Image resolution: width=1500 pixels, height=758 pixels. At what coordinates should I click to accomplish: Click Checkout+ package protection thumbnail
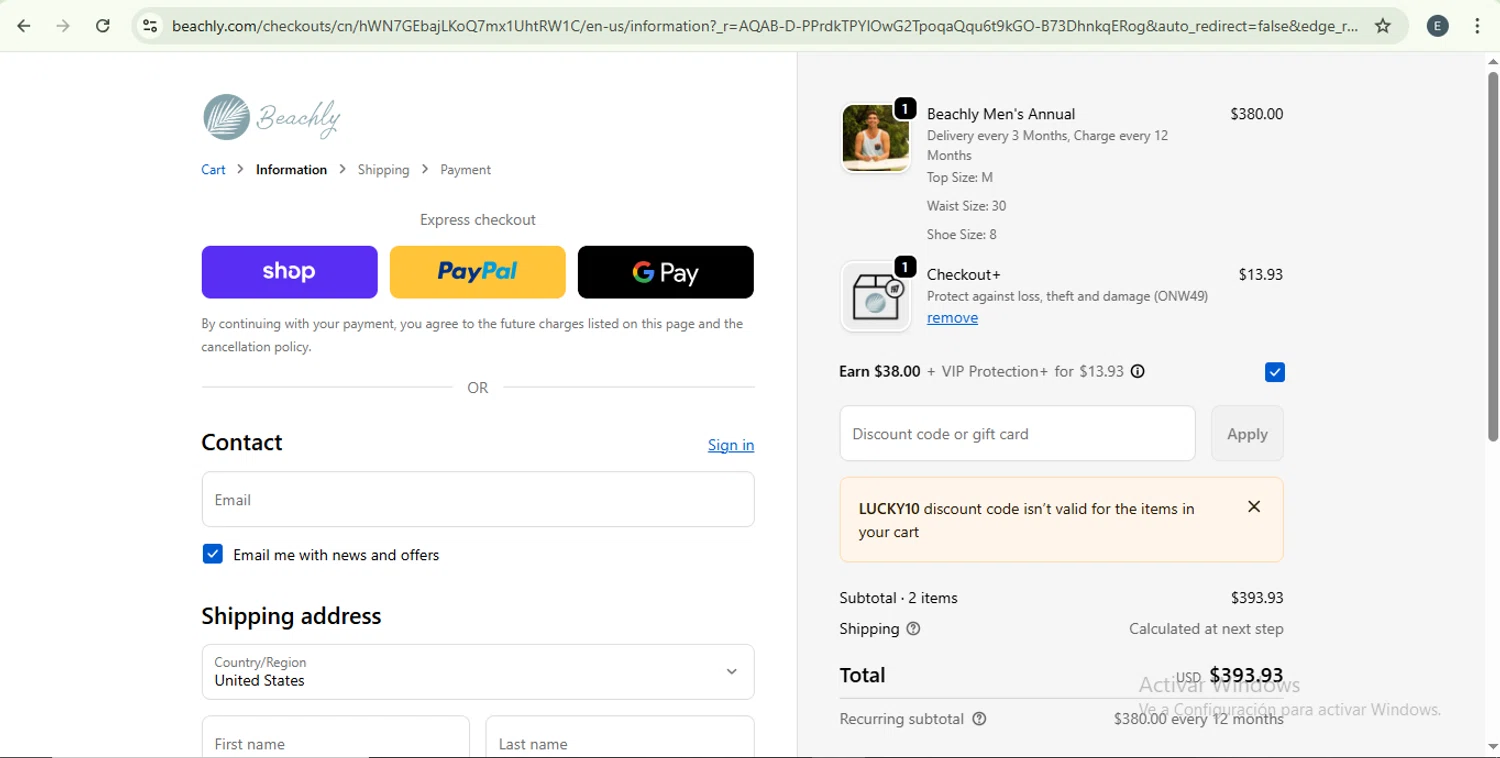coord(876,296)
